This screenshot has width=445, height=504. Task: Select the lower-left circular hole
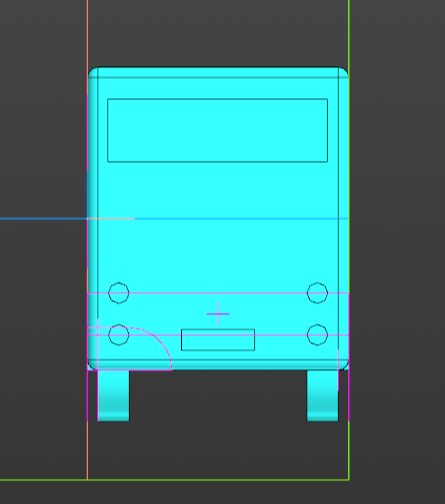coord(119,334)
